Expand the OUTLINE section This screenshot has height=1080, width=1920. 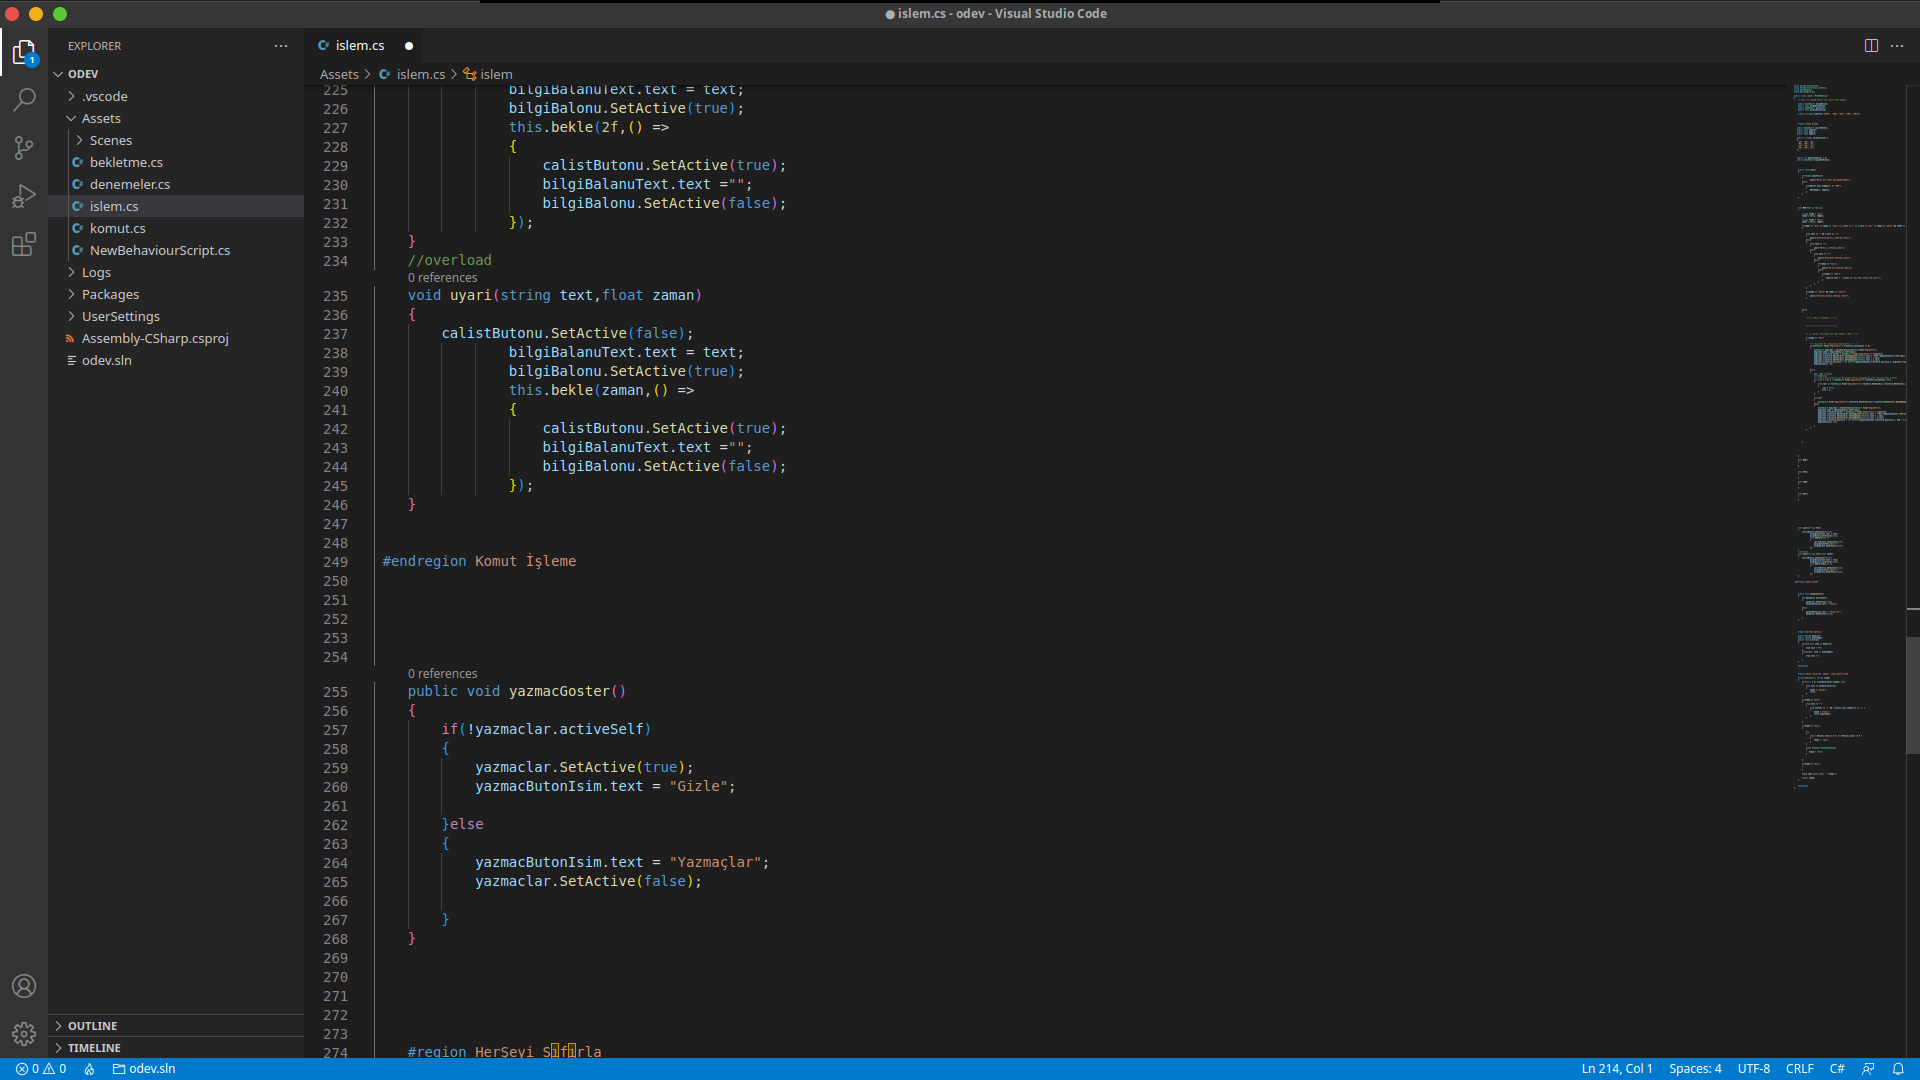(x=92, y=1026)
